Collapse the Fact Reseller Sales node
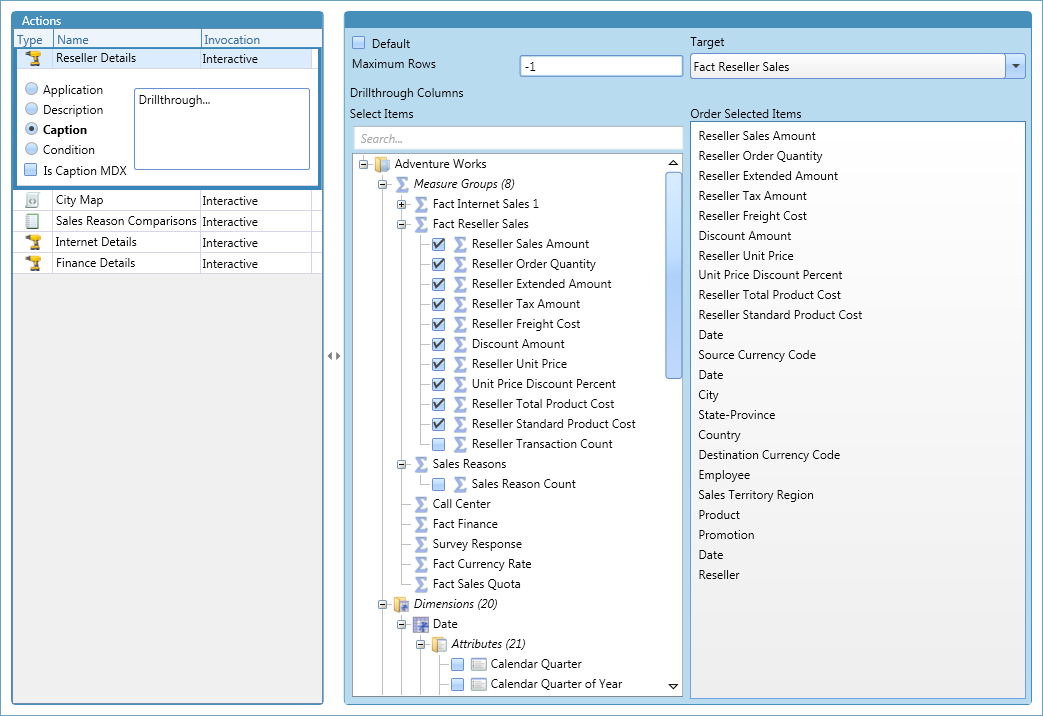The image size is (1043, 716). pos(402,224)
